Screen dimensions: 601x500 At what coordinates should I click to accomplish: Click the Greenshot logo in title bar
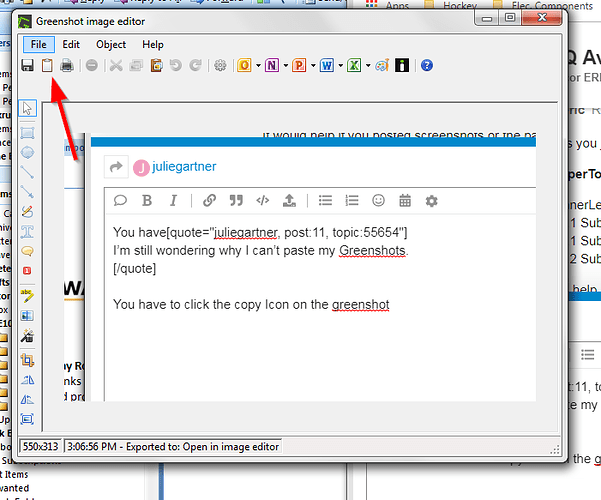pos(25,21)
